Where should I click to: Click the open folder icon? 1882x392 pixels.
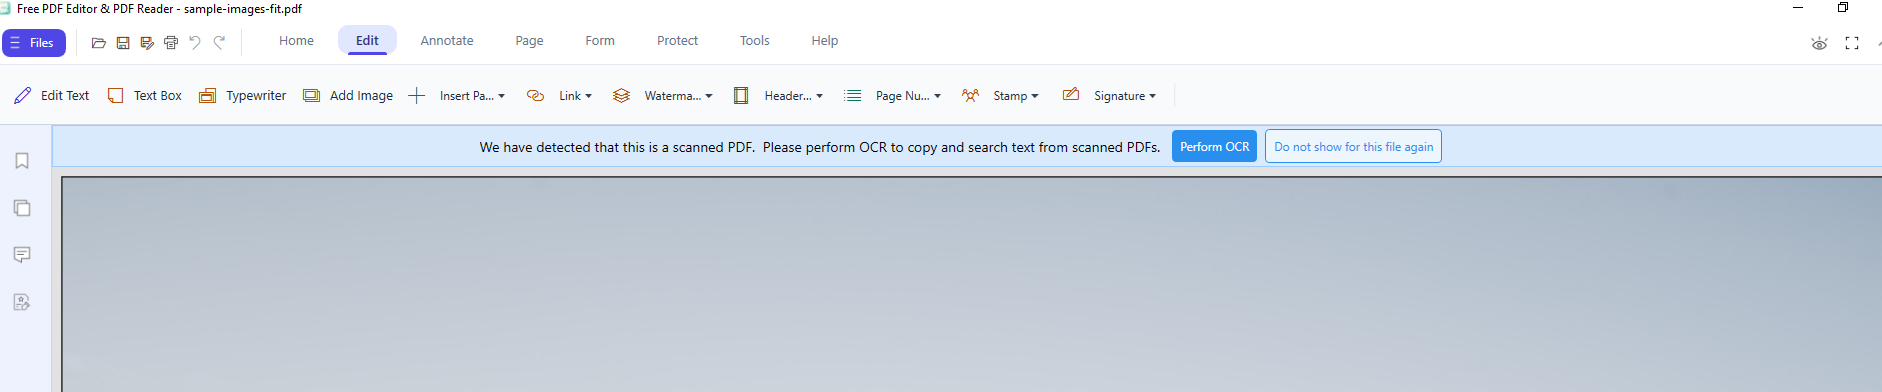(98, 43)
